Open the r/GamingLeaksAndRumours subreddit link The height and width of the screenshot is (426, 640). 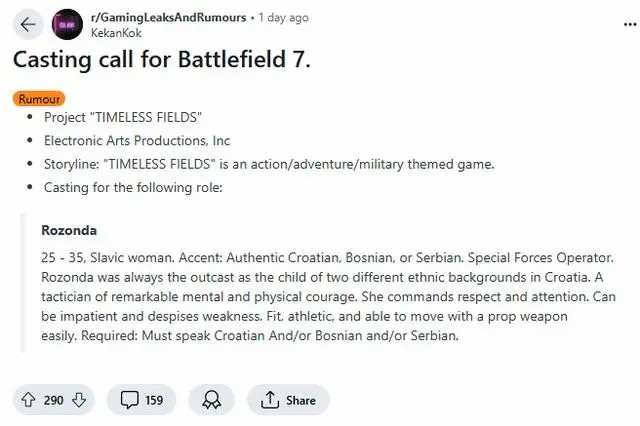pos(171,17)
